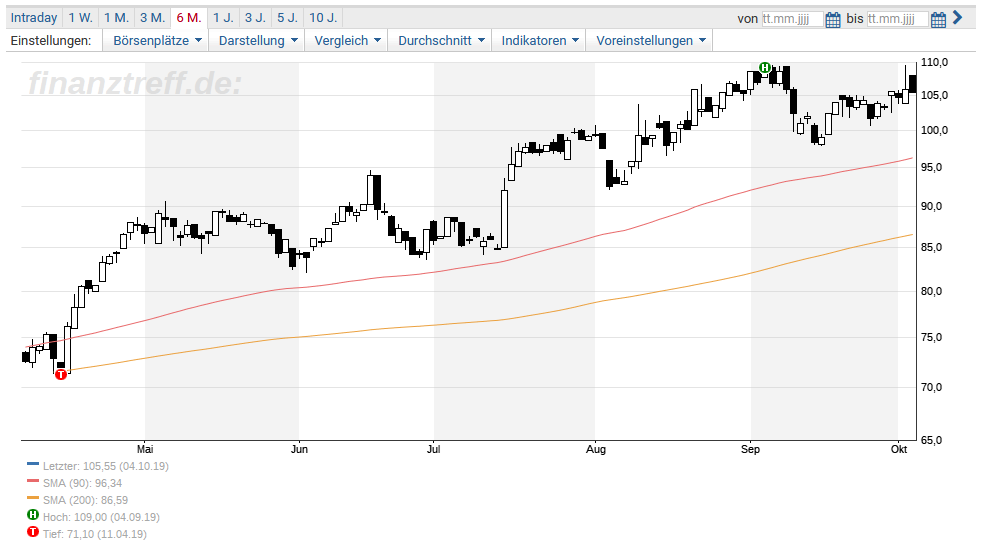Open the Indikatoren dropdown
The height and width of the screenshot is (545, 982).
539,40
